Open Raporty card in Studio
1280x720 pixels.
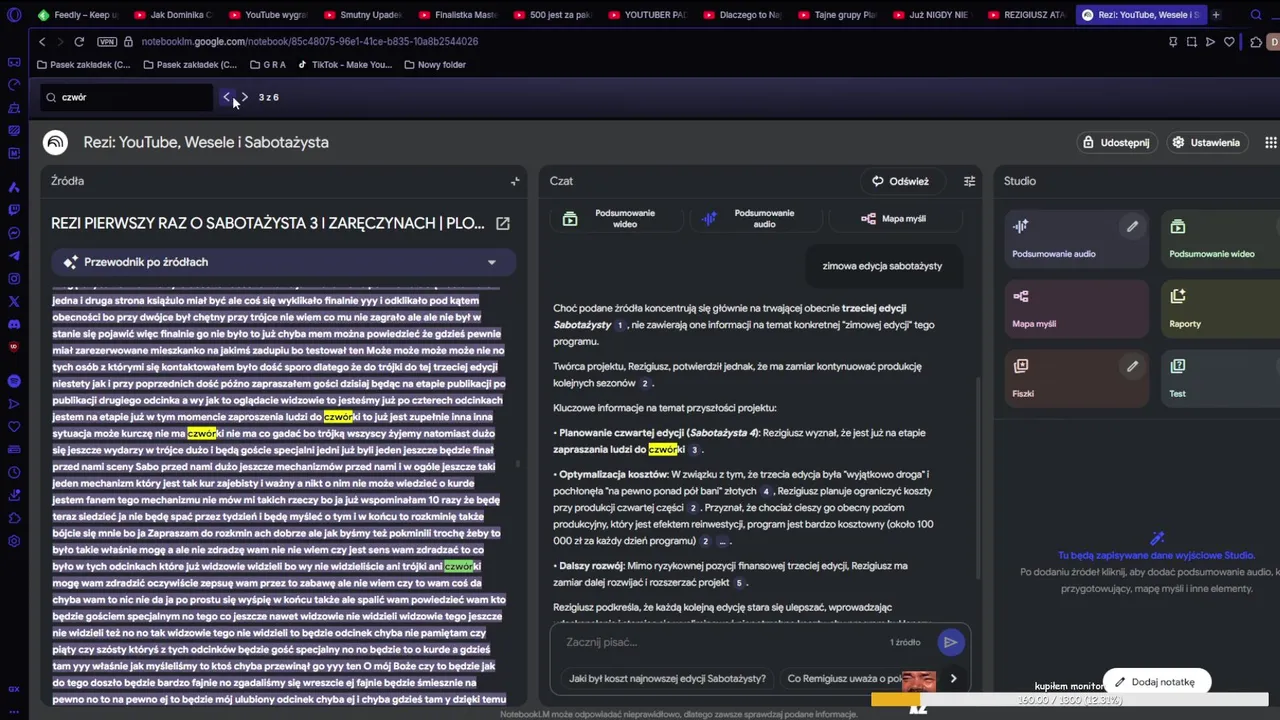[x=1221, y=309]
